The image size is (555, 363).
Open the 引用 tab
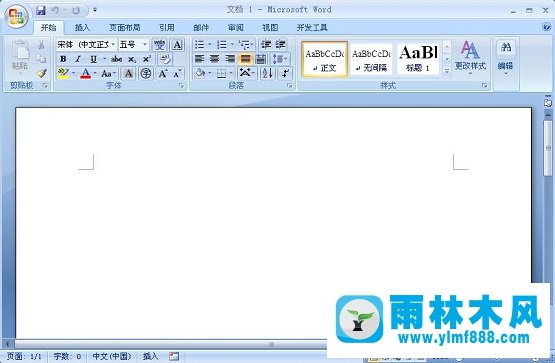[166, 28]
